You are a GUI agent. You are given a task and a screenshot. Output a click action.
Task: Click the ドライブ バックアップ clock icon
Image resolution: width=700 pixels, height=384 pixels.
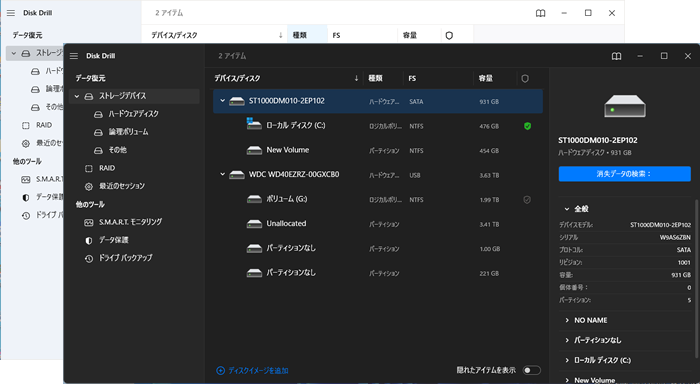(89, 259)
